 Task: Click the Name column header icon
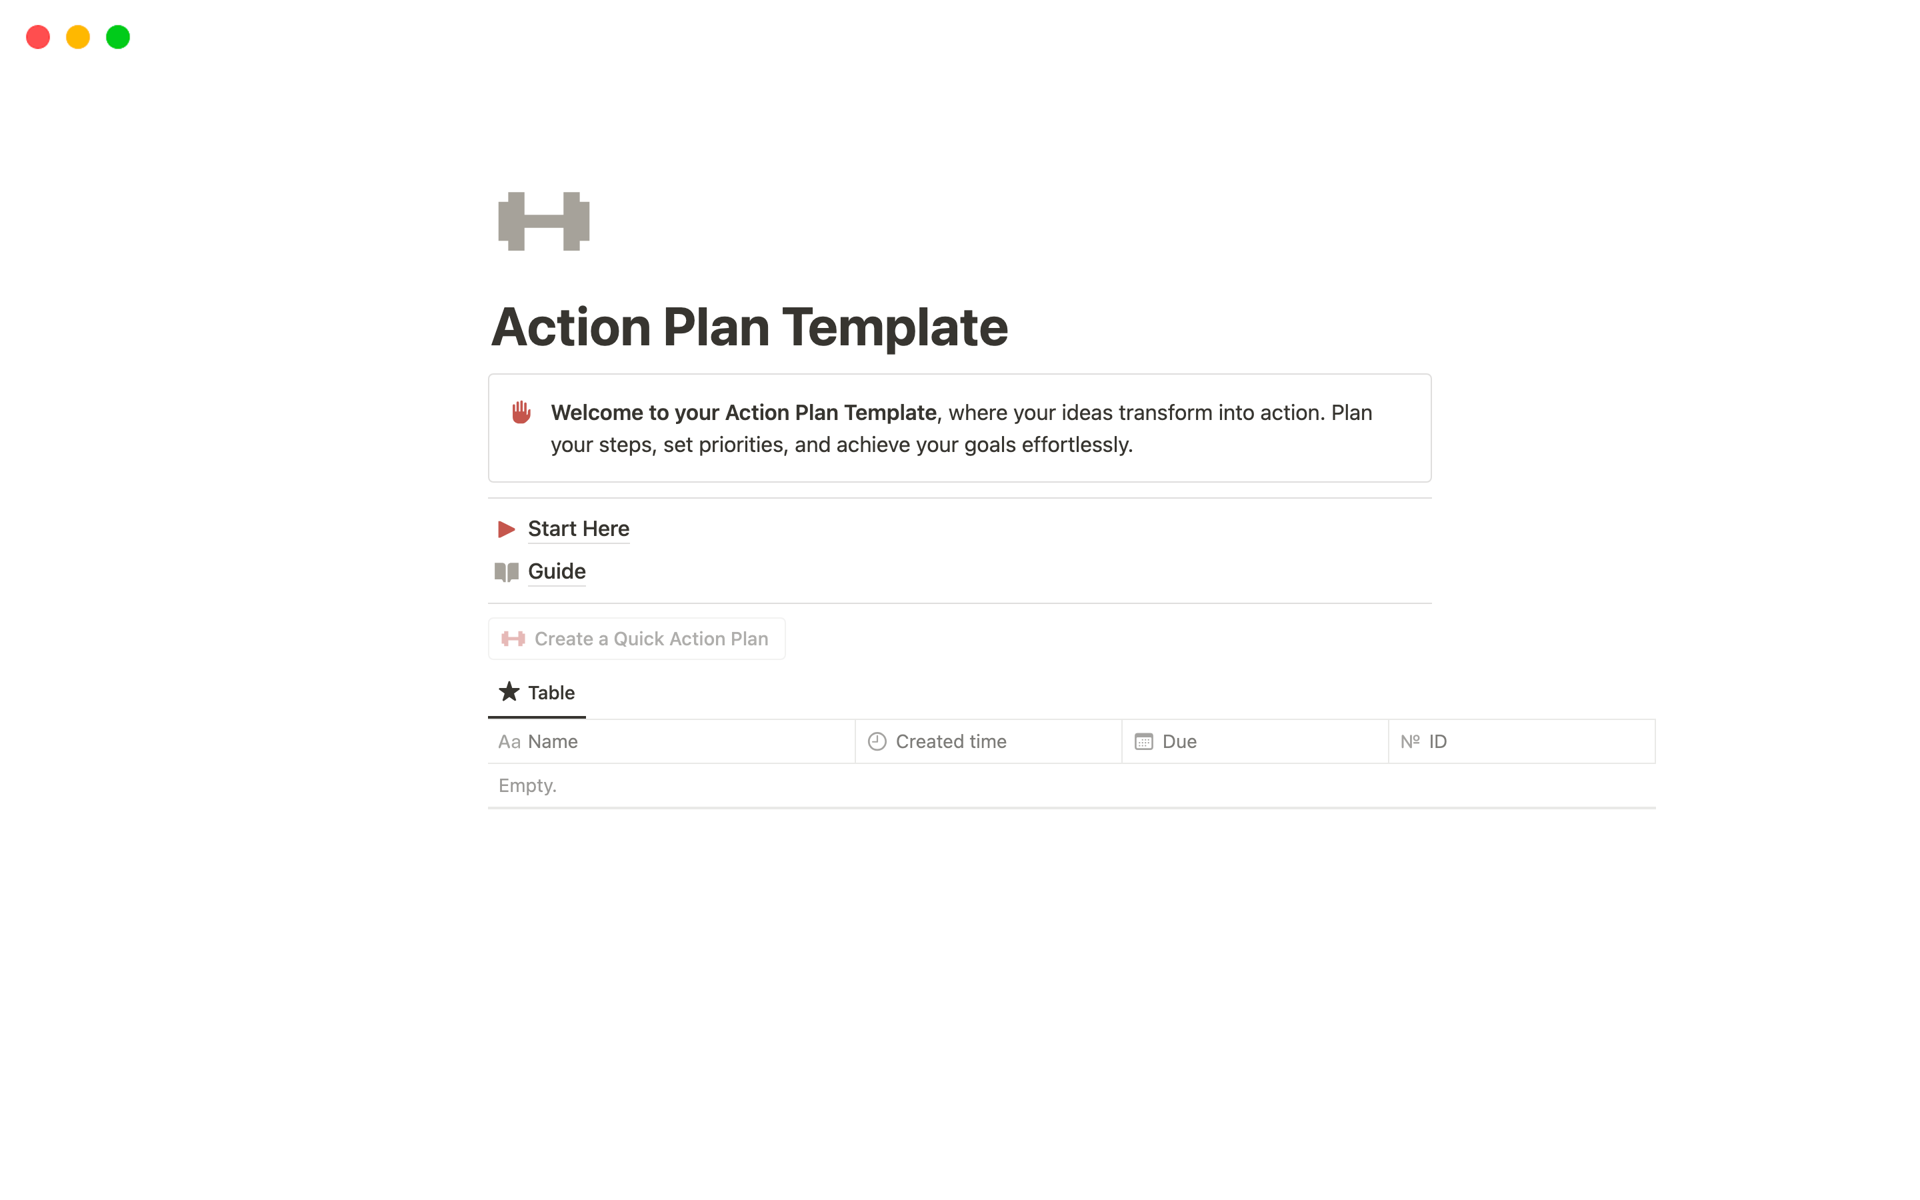510,741
